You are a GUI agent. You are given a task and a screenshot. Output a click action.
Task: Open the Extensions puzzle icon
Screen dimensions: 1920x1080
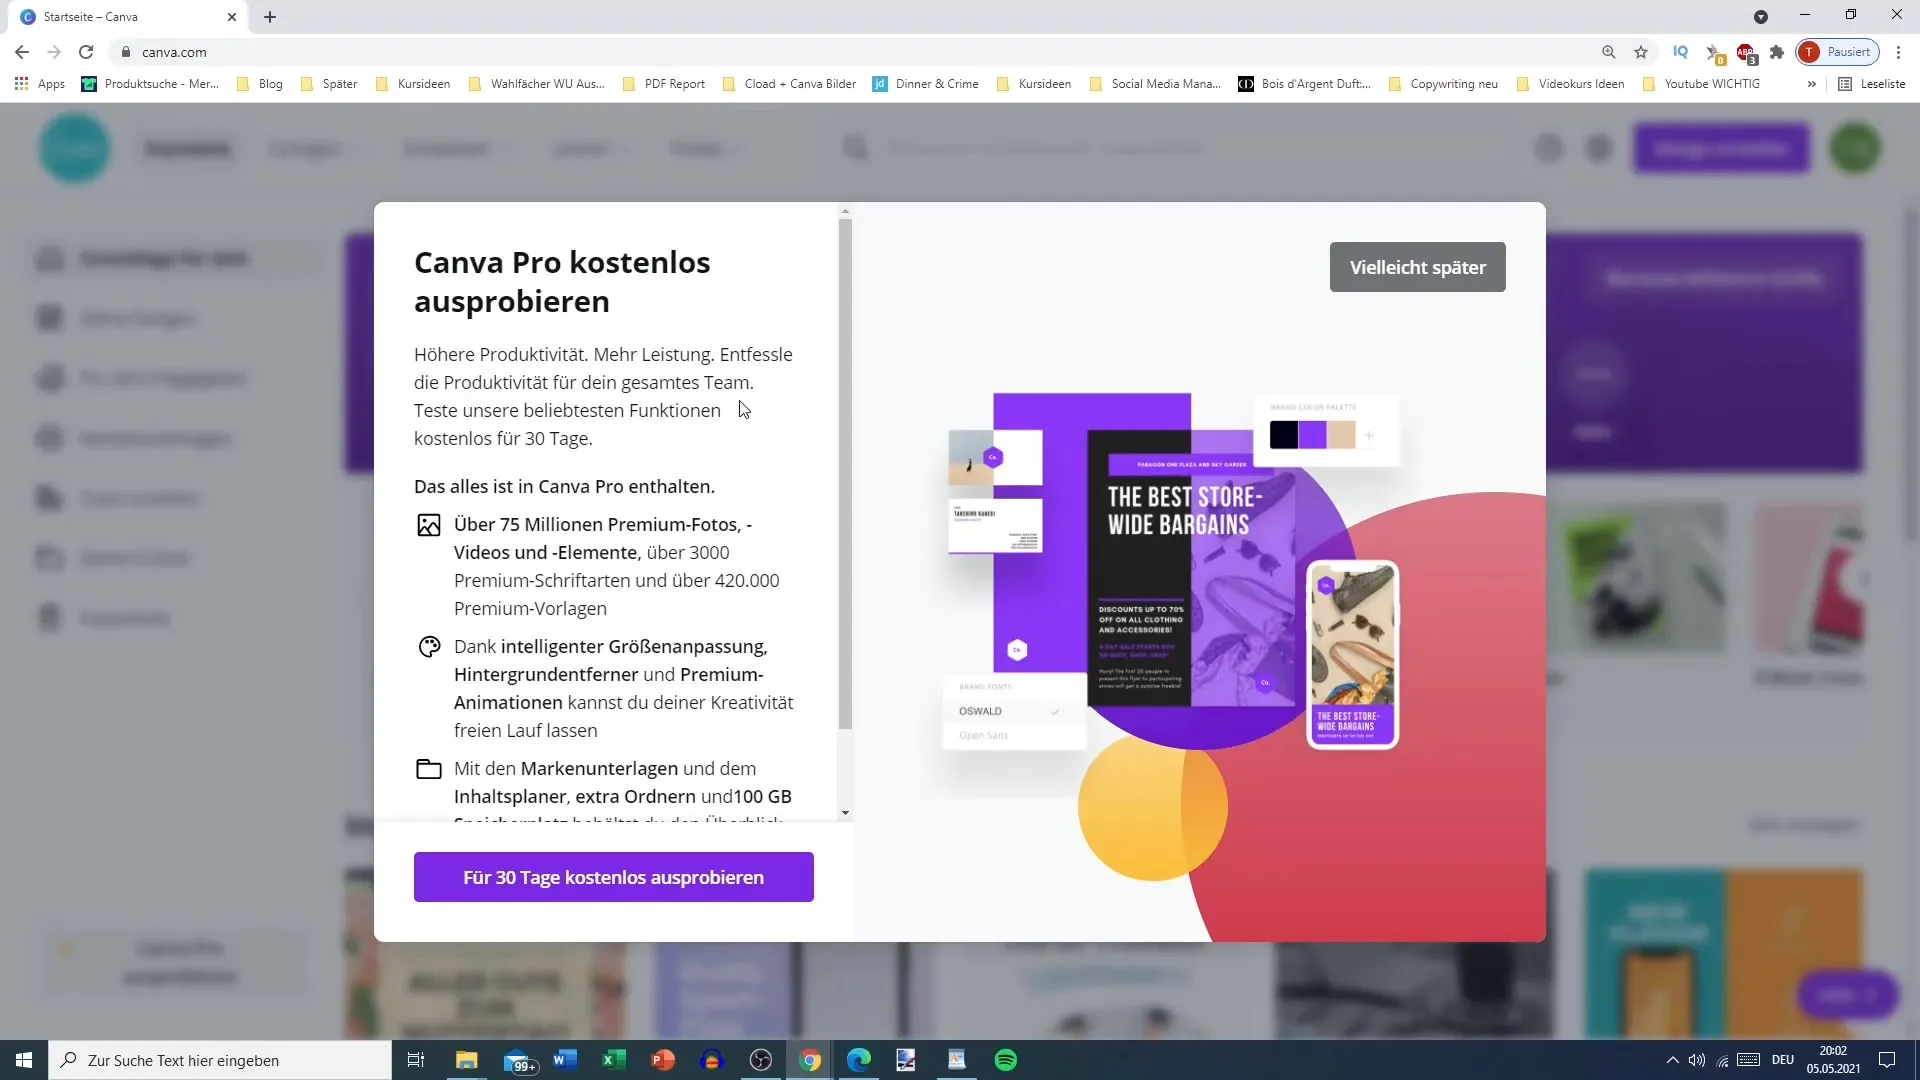[x=1777, y=52]
